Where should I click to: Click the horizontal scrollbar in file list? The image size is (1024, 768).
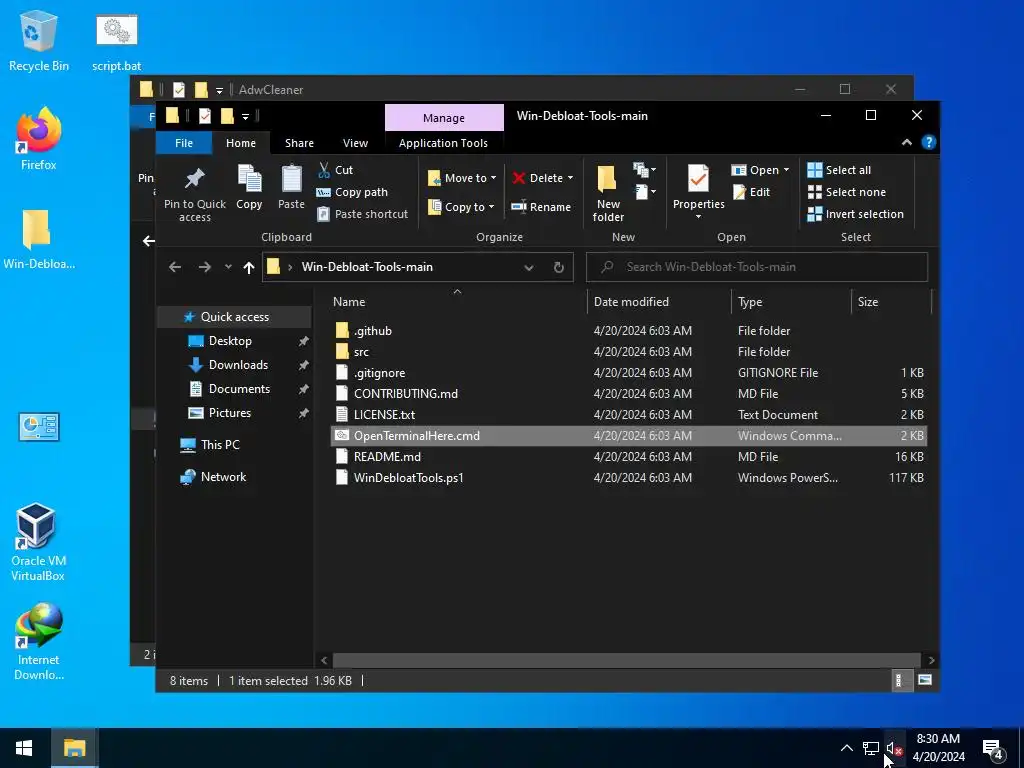tap(626, 660)
